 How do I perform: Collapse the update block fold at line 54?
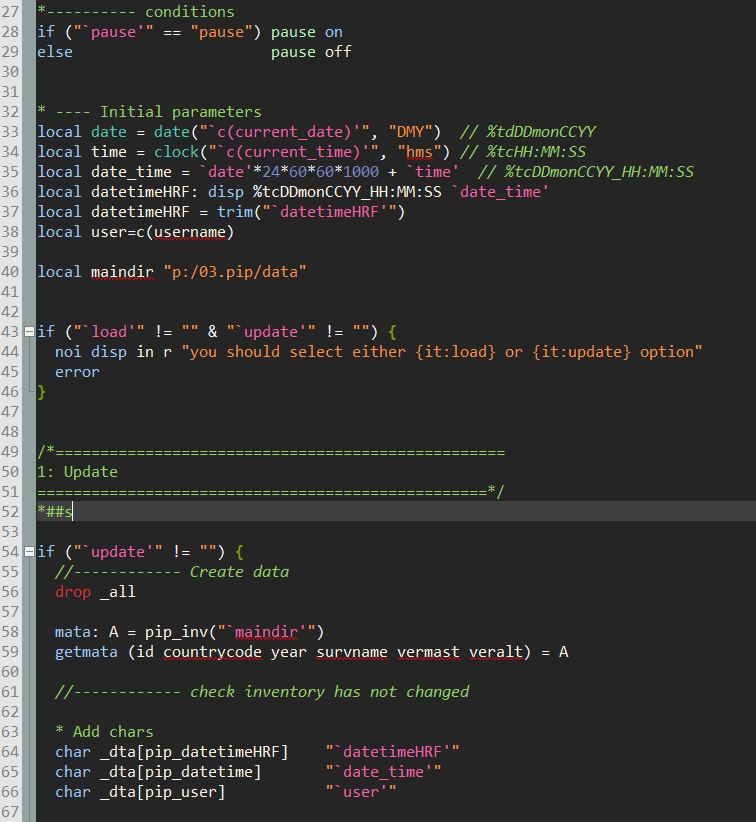click(x=30, y=552)
